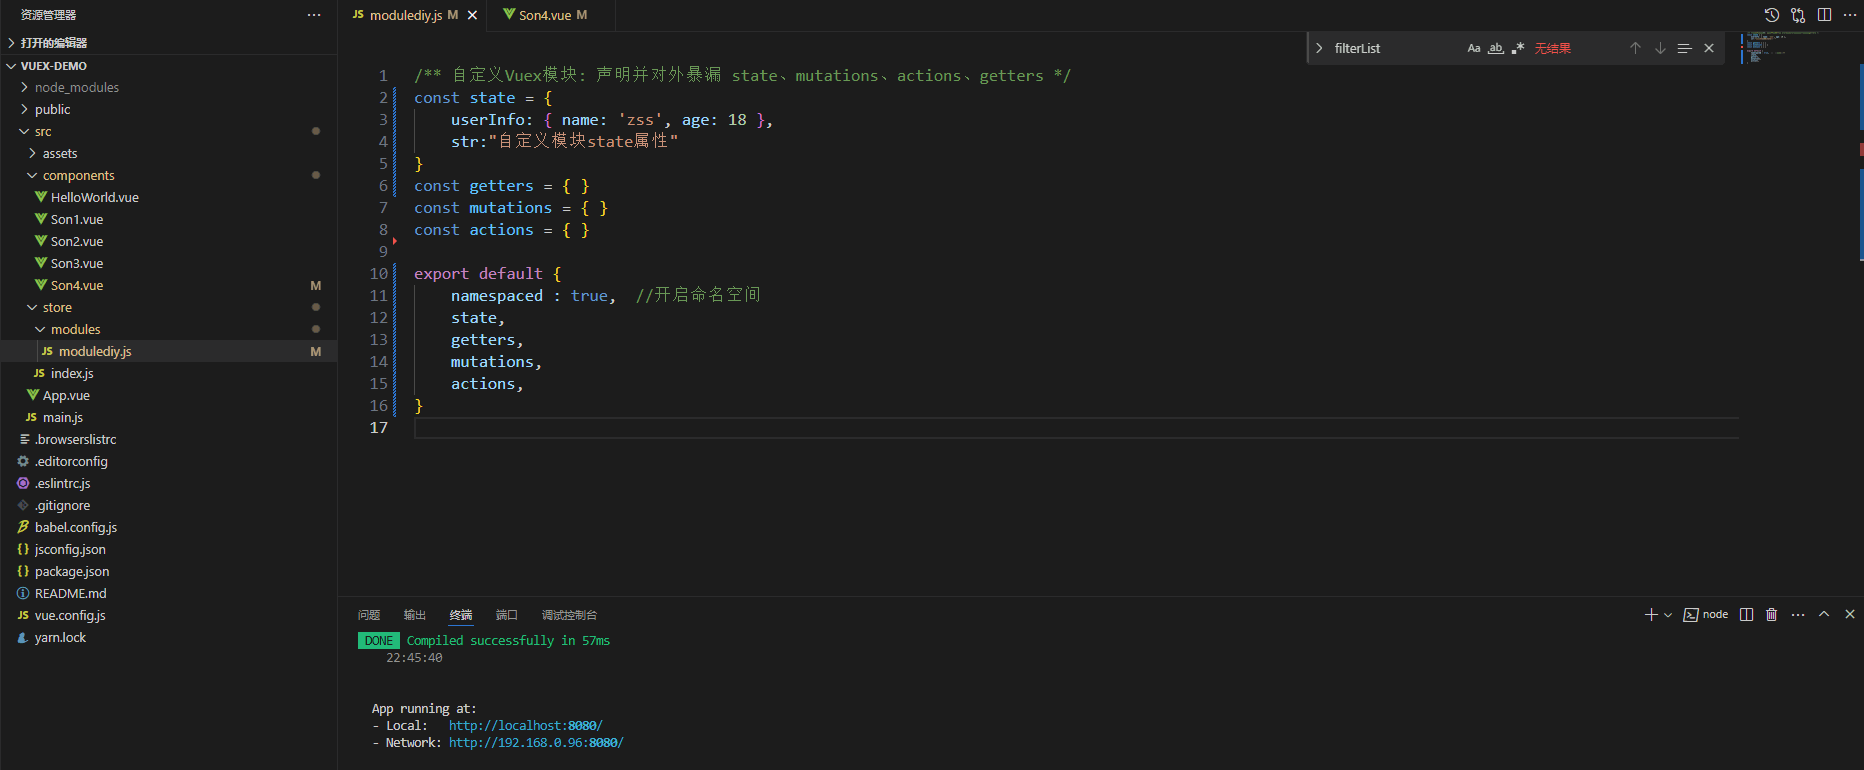Click the filterList search input
The height and width of the screenshot is (770, 1864).
(1395, 48)
